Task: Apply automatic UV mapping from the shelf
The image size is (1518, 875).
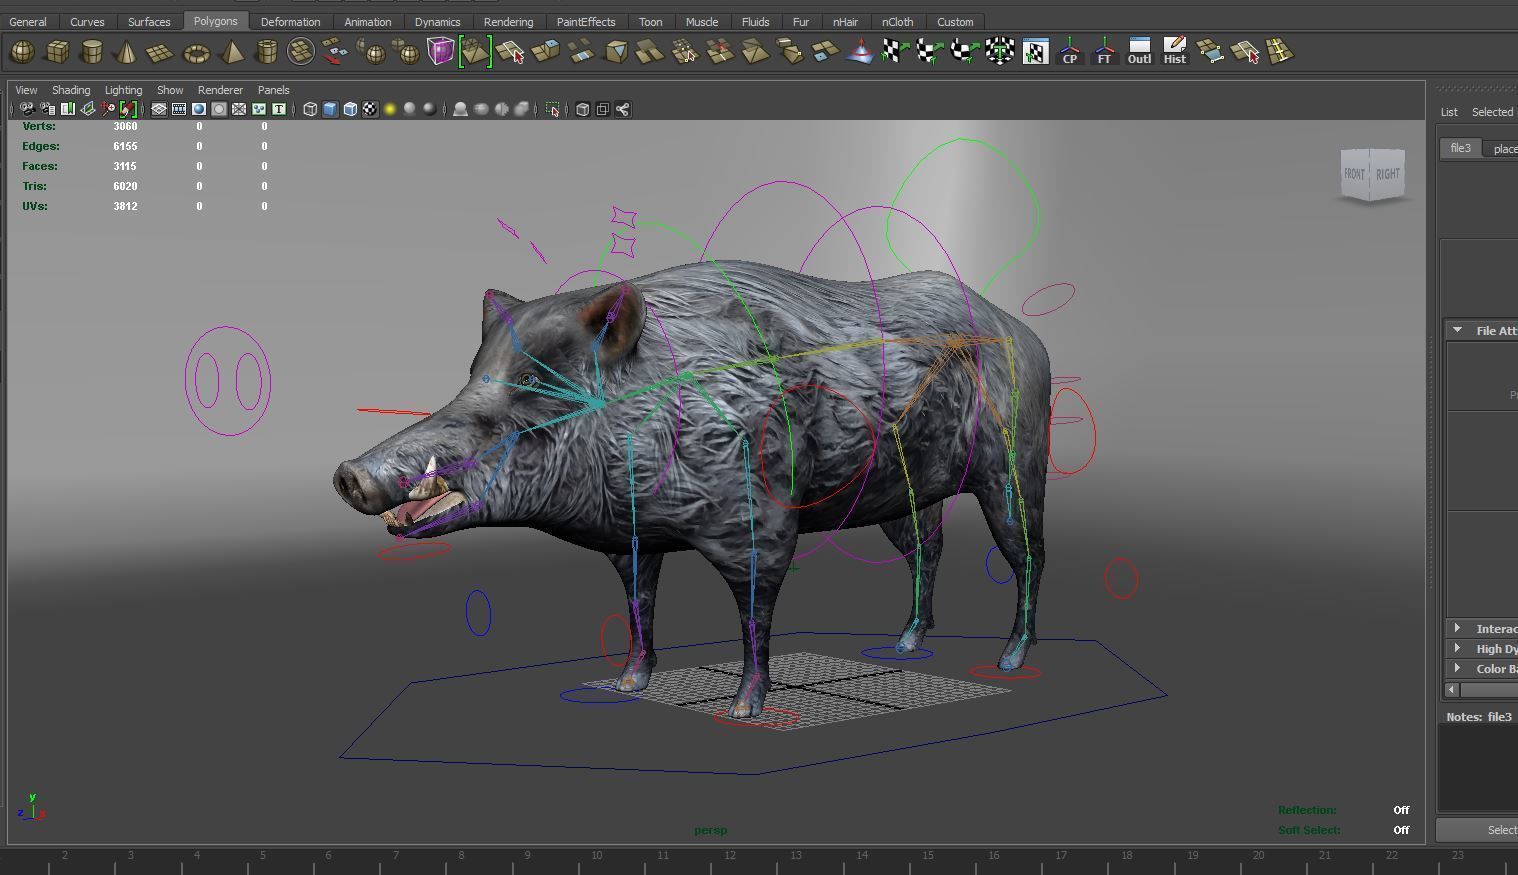Action: click(x=999, y=51)
